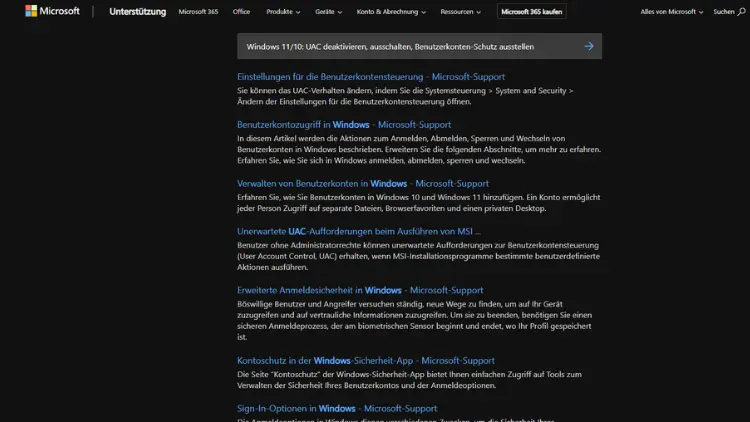Image resolution: width=750 pixels, height=422 pixels.
Task: Open Verwalten von Benutzerkonten in Windows result
Action: coord(363,183)
